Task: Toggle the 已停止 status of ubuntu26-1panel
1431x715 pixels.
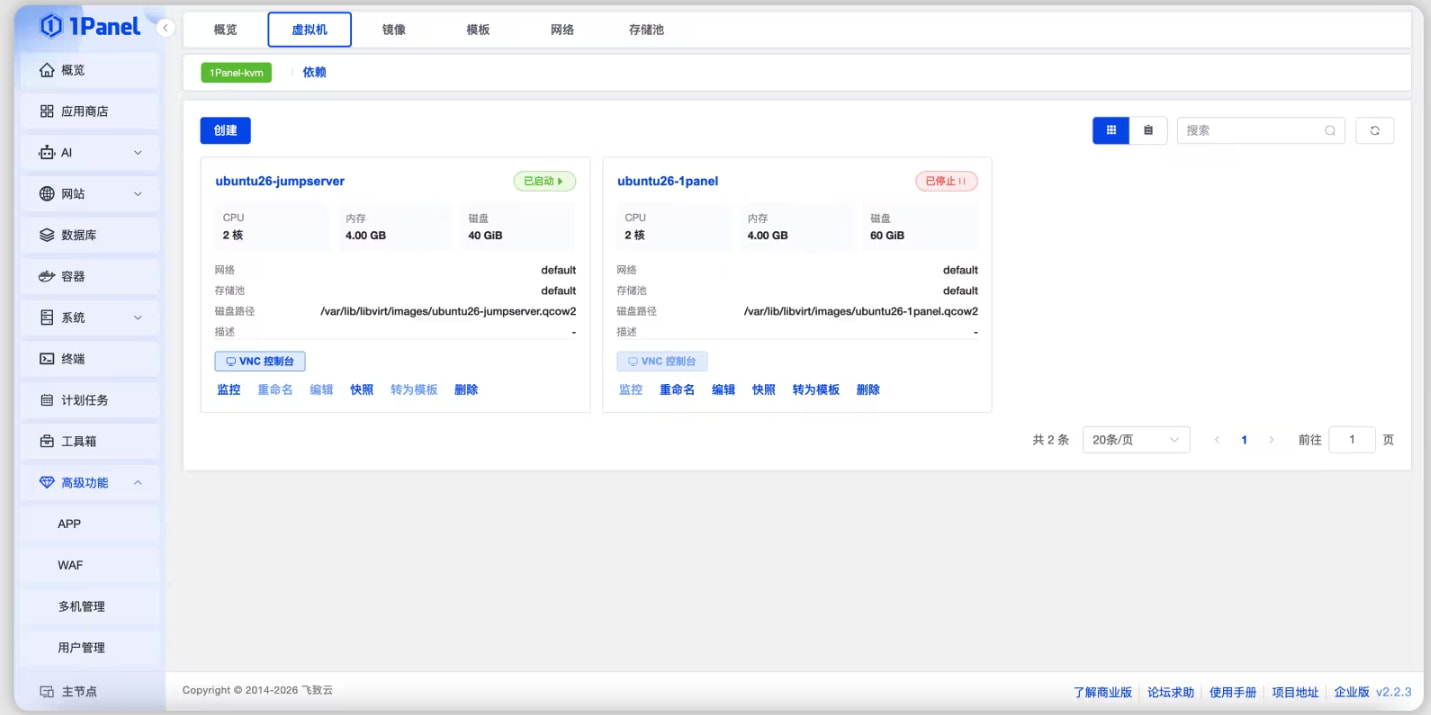Action: pos(946,181)
